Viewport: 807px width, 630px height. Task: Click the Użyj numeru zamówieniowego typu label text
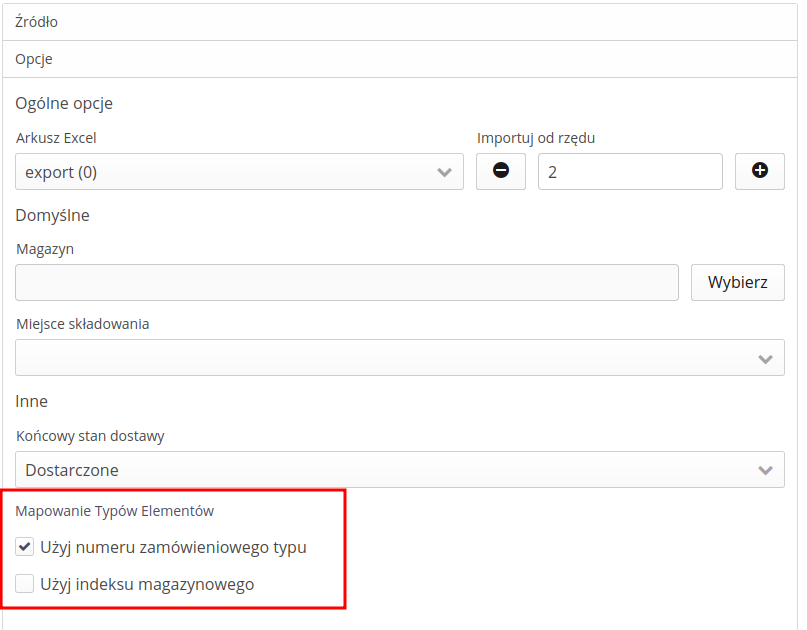pos(173,547)
